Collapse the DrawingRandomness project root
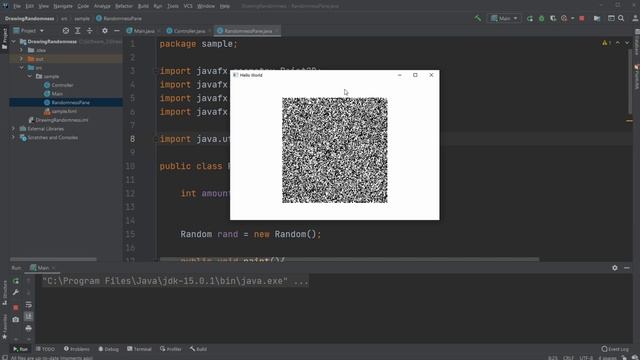 click(x=13, y=42)
